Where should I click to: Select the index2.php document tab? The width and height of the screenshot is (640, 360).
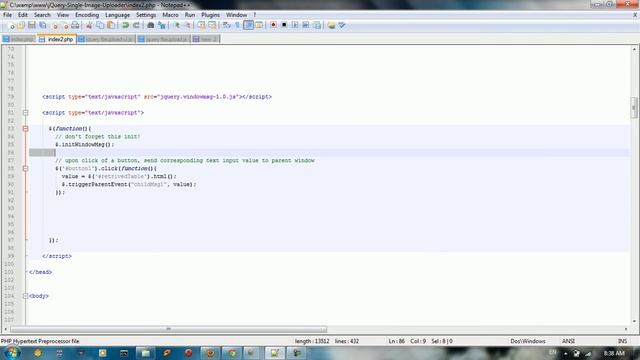click(x=57, y=39)
